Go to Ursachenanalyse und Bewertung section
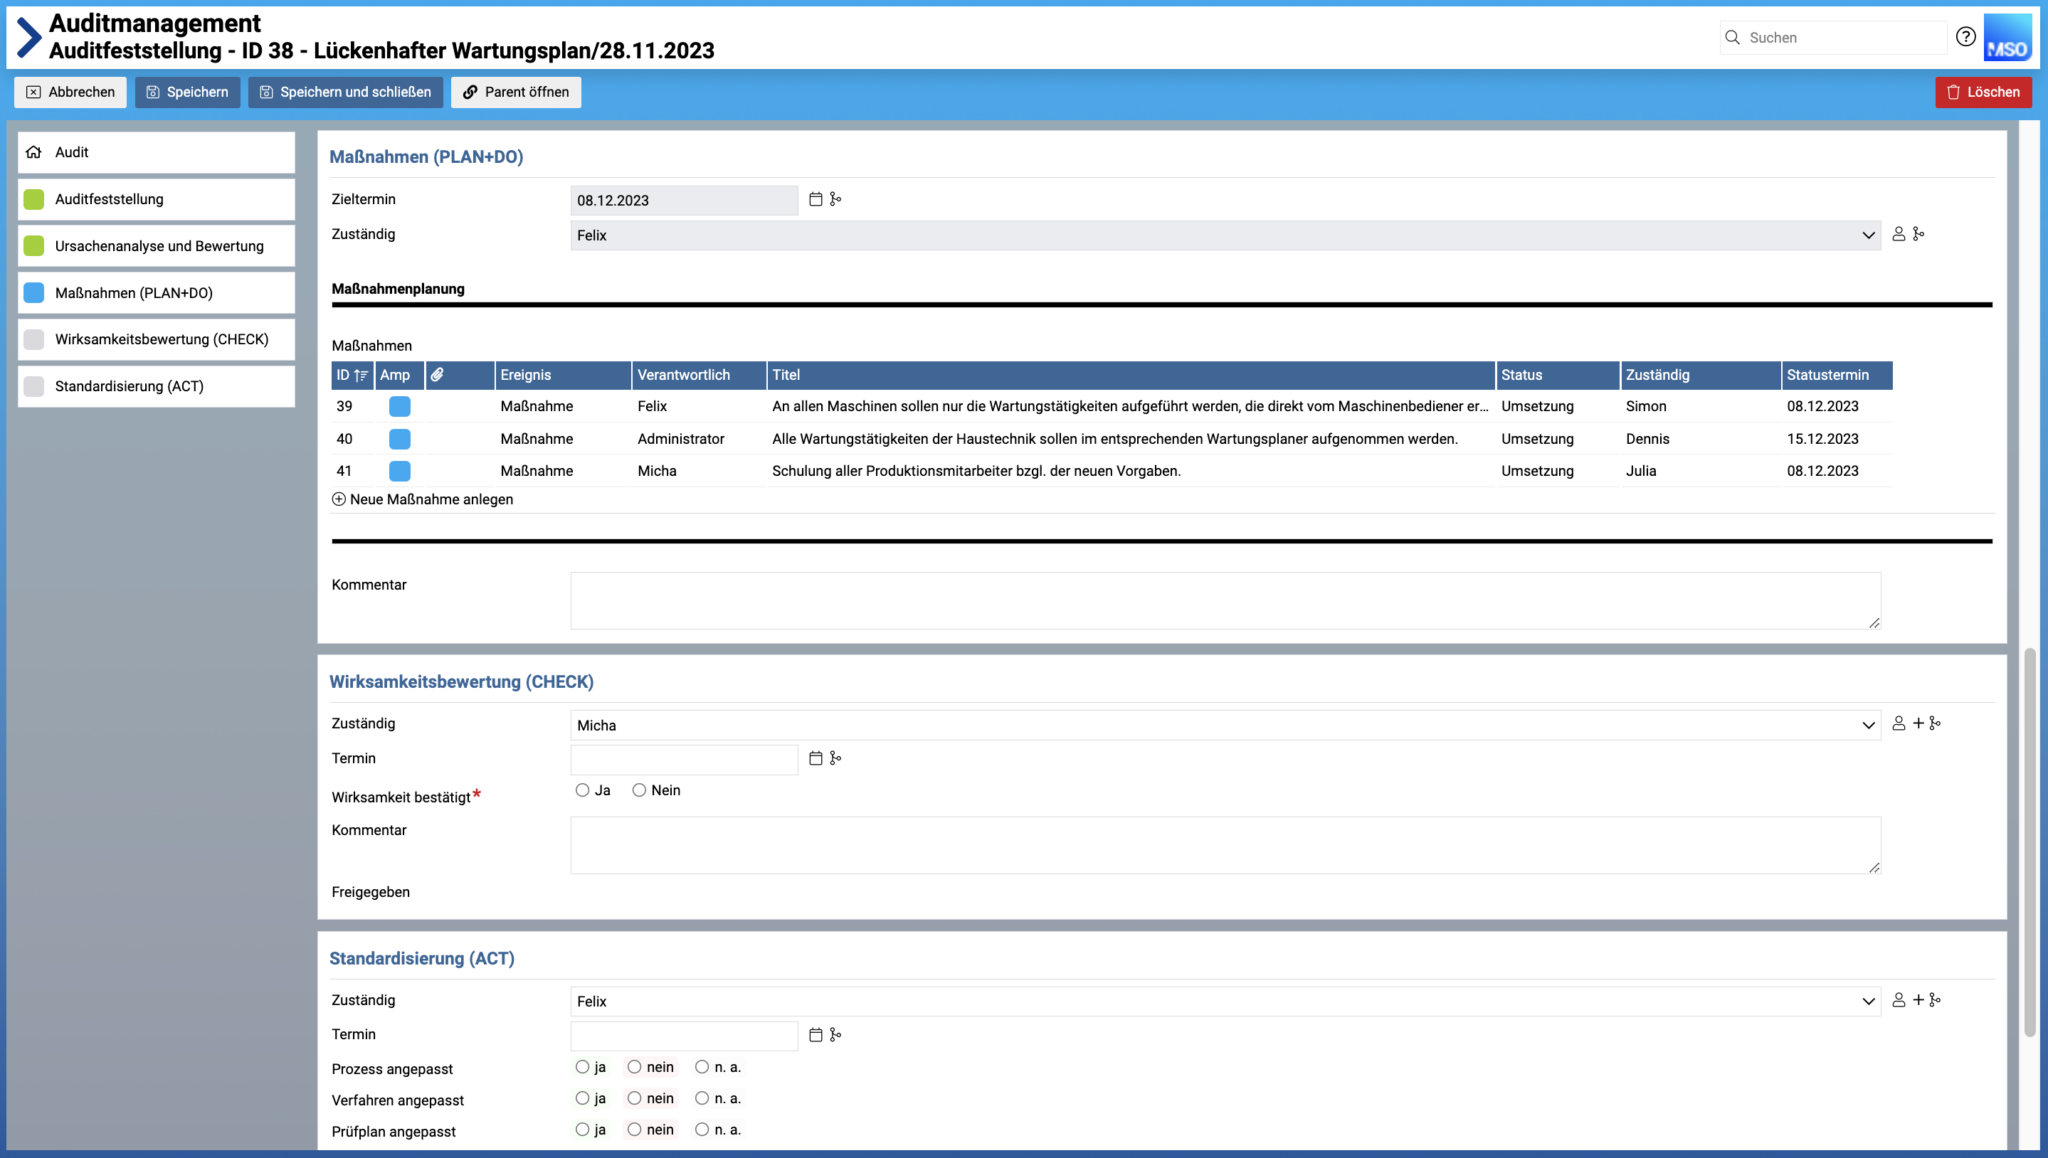The image size is (2048, 1158). [x=158, y=246]
